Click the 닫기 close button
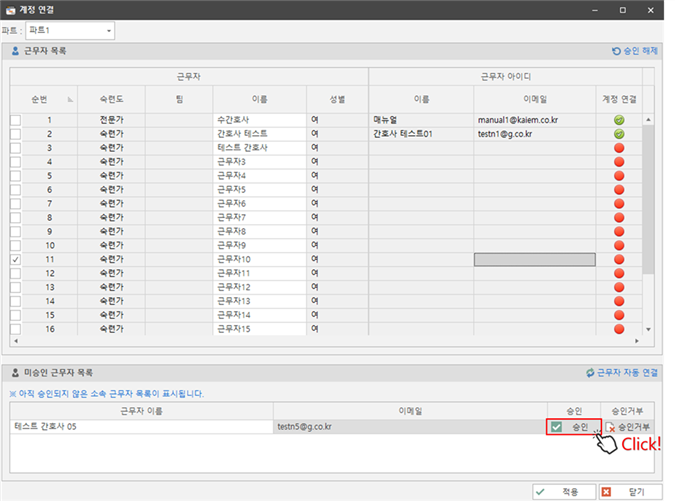The height and width of the screenshot is (501, 675). (629, 492)
